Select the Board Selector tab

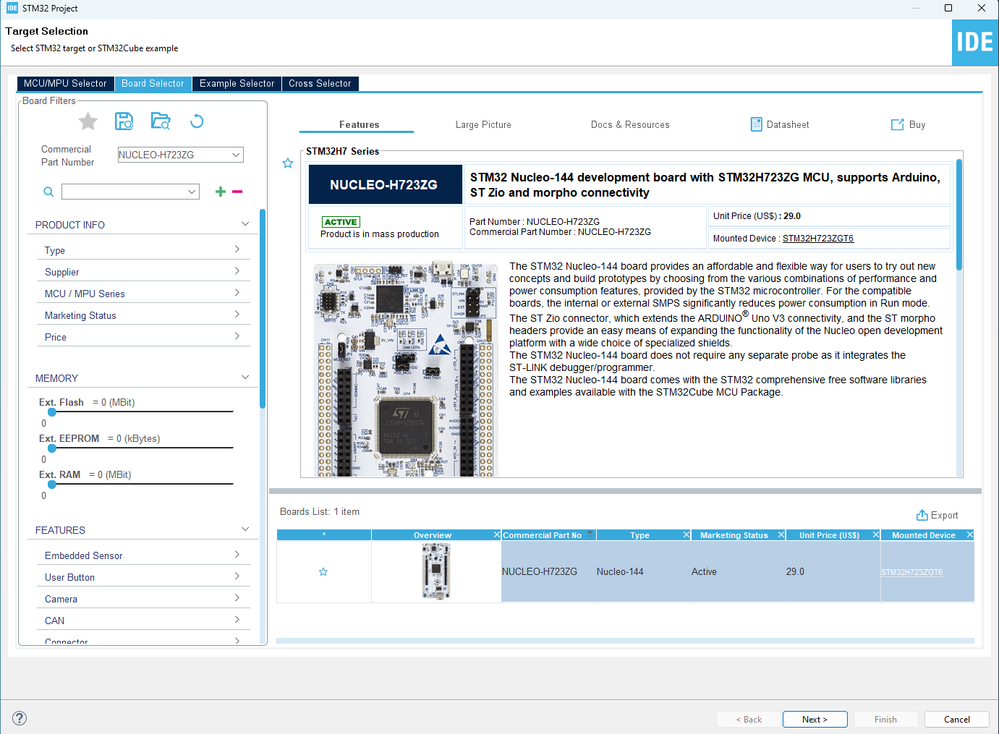[x=153, y=83]
